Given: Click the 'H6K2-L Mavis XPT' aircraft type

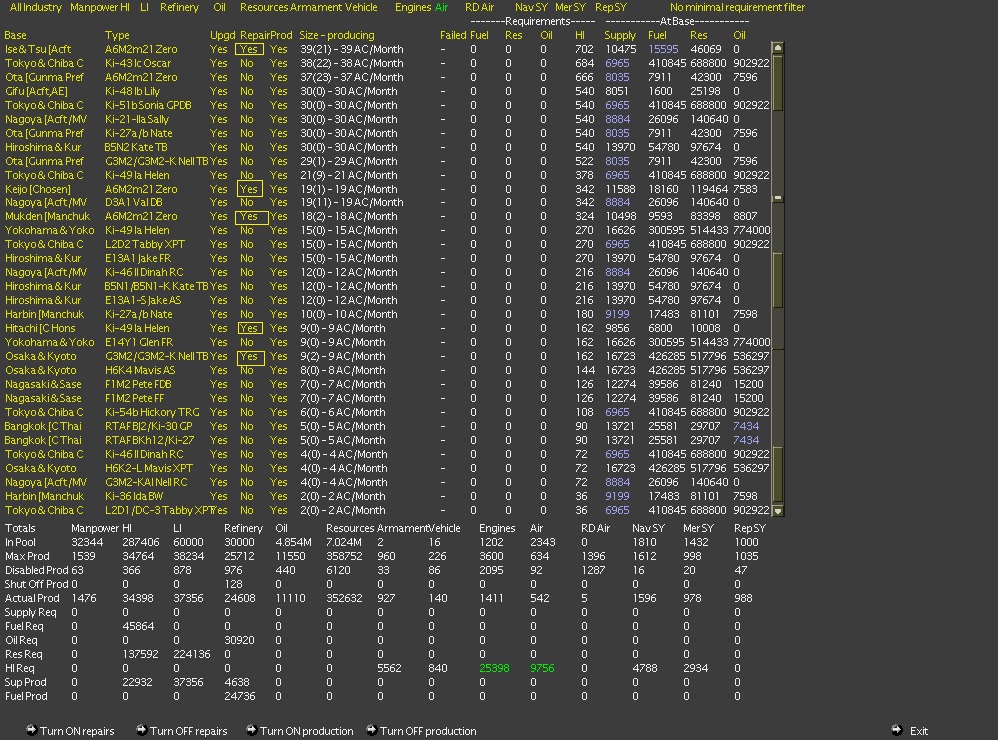Looking at the screenshot, I should (149, 468).
